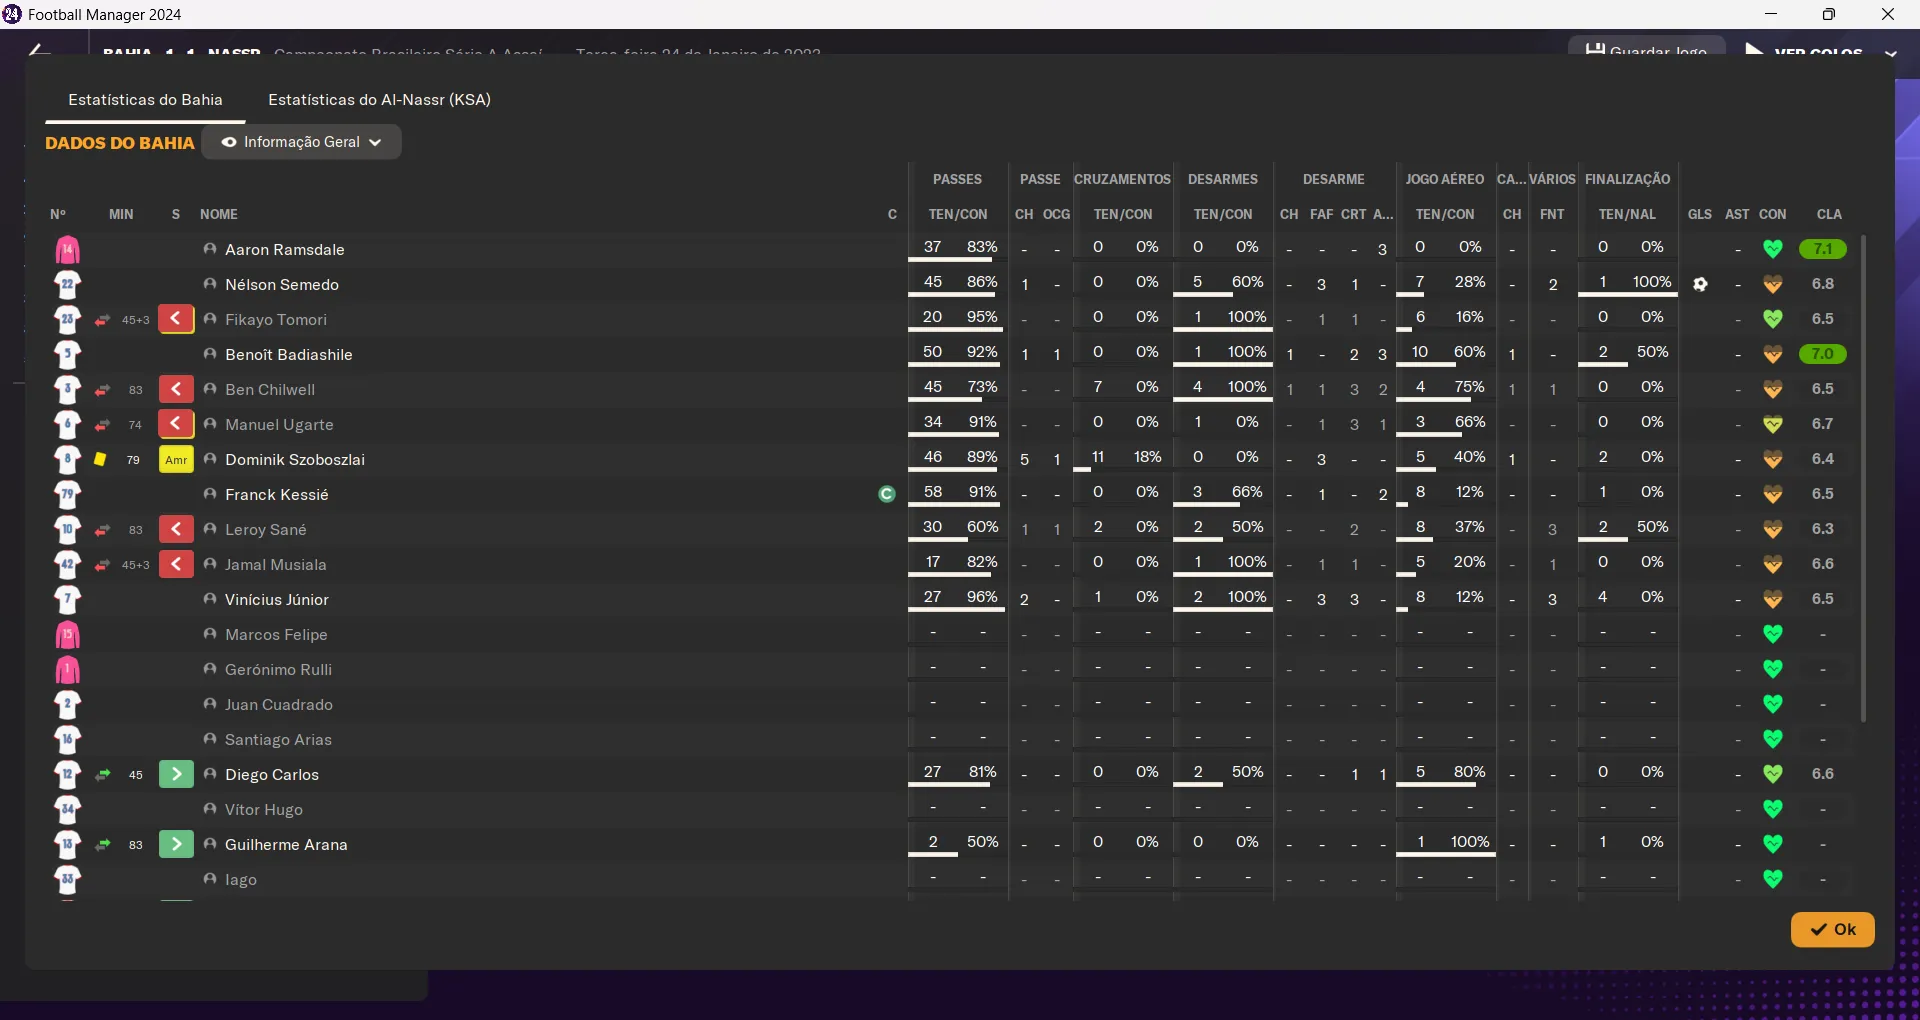This screenshot has height=1020, width=1920.
Task: Sort by the GLS column header
Action: 1700,215
